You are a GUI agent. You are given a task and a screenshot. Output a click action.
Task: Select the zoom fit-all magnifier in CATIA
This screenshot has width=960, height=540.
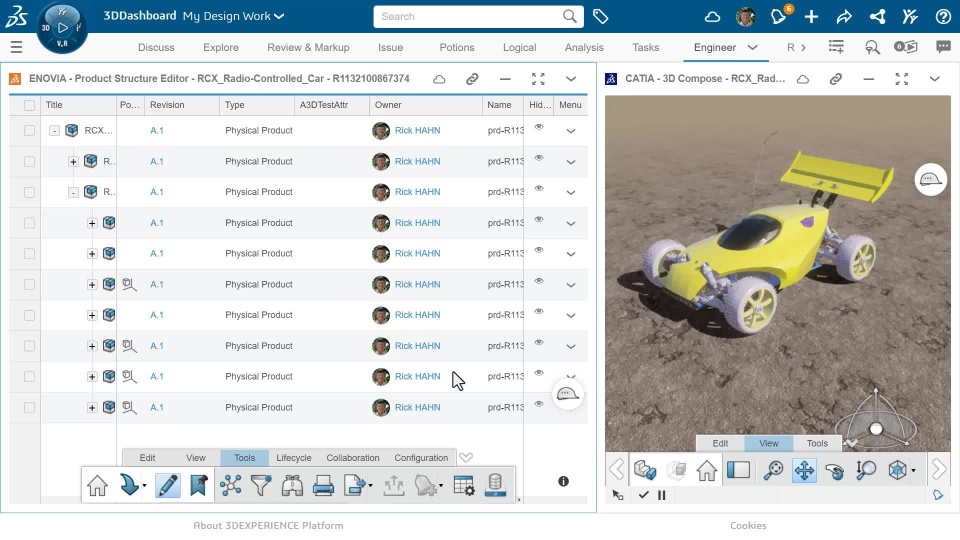pos(773,470)
